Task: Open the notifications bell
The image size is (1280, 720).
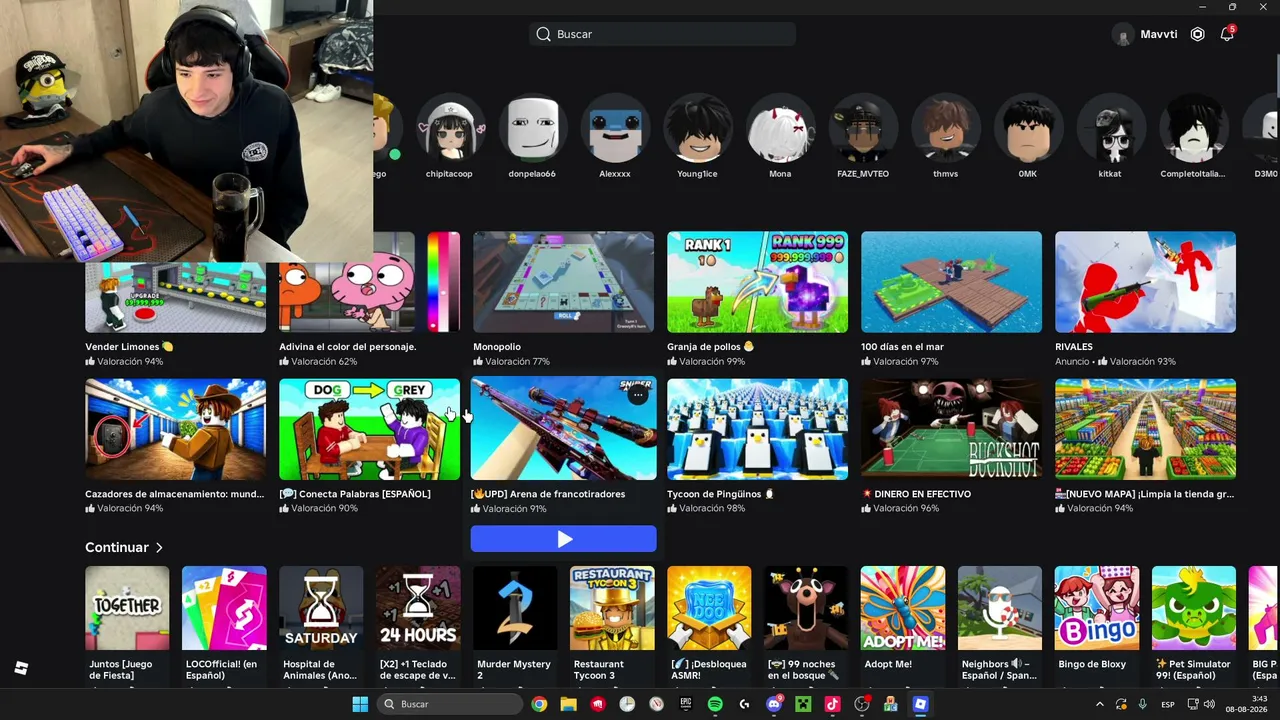Action: (1227, 34)
